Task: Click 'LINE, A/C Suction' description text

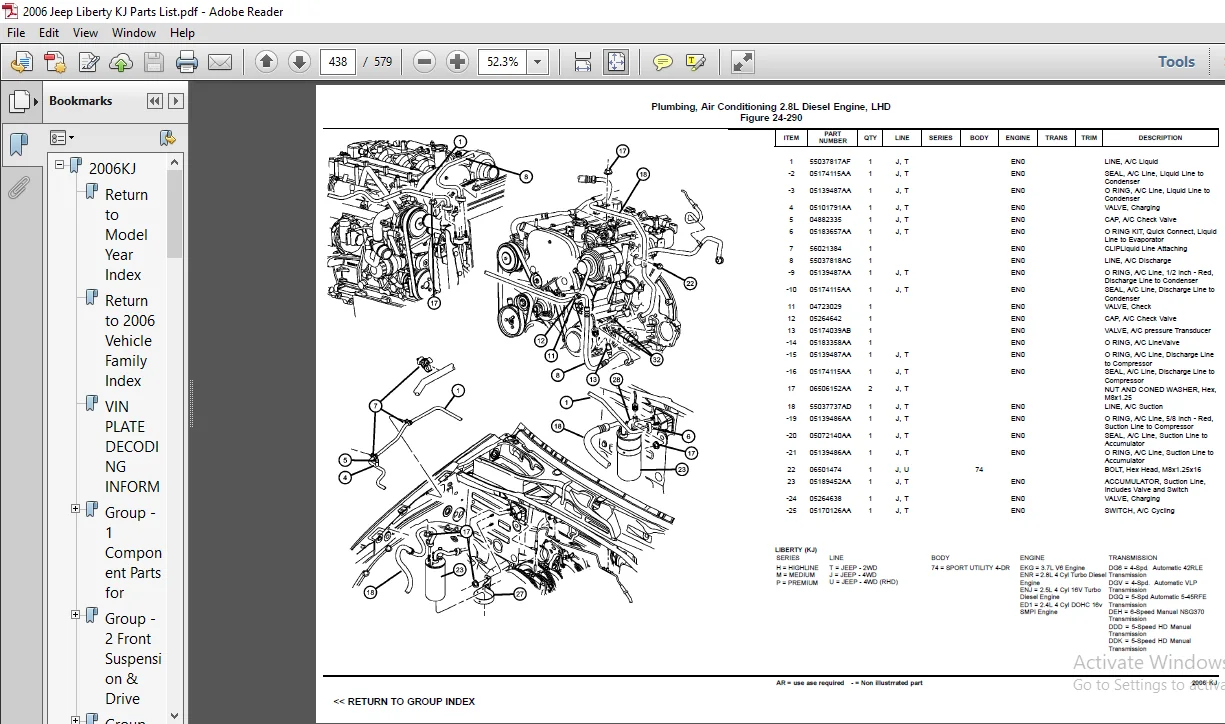Action: tap(1133, 407)
